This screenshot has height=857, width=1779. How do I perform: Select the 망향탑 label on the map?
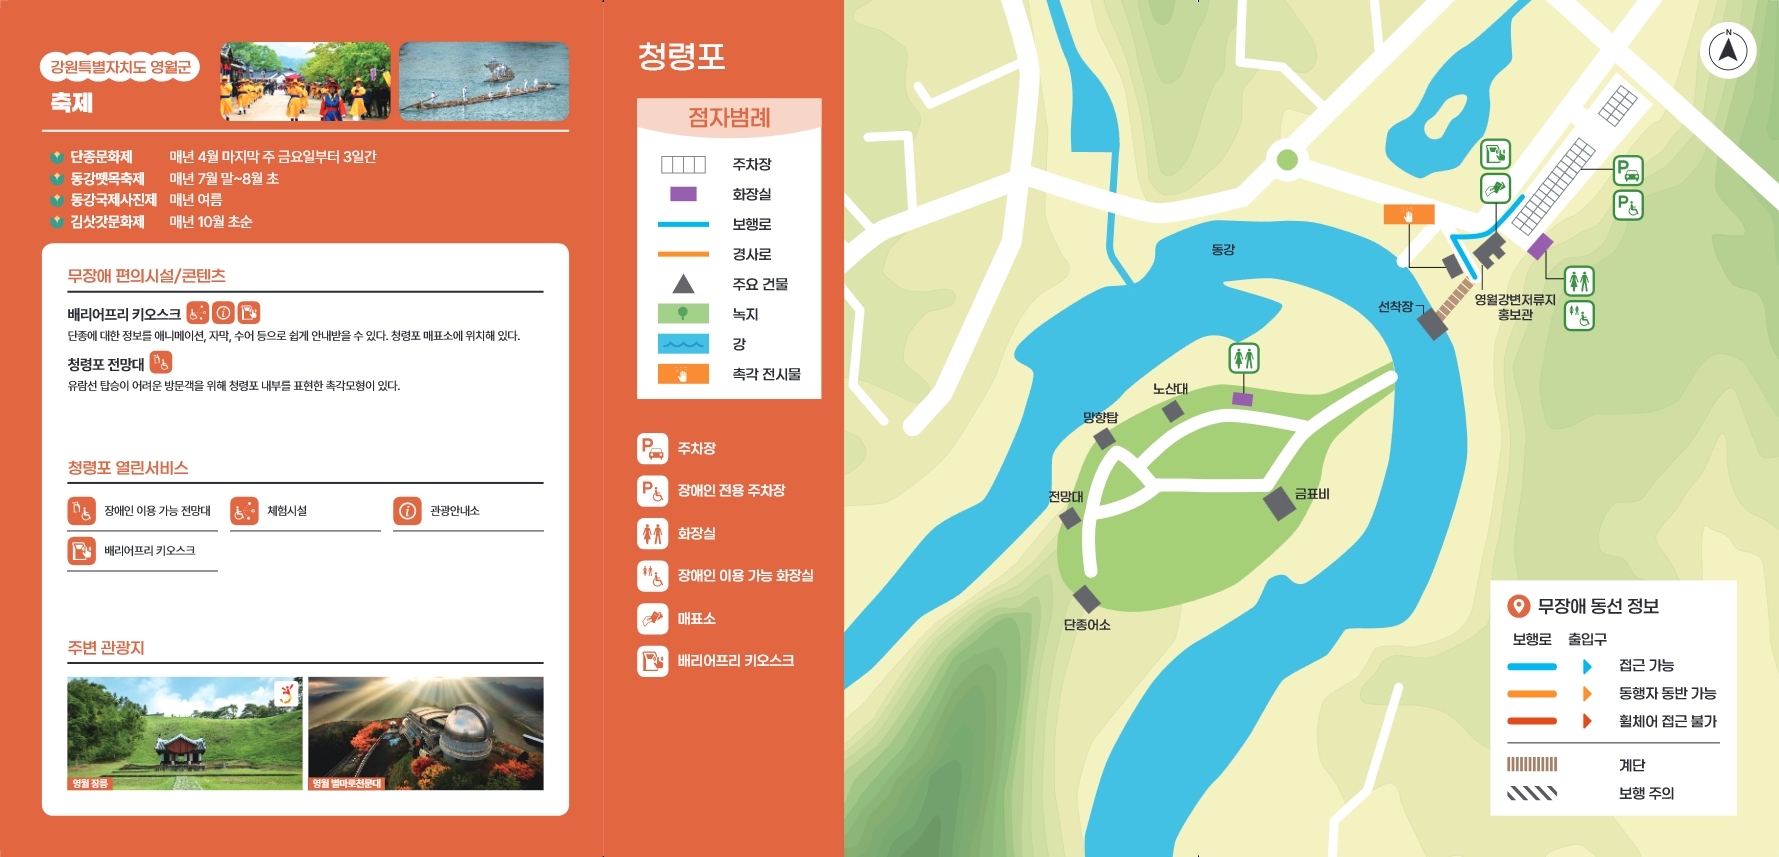(x=1100, y=417)
